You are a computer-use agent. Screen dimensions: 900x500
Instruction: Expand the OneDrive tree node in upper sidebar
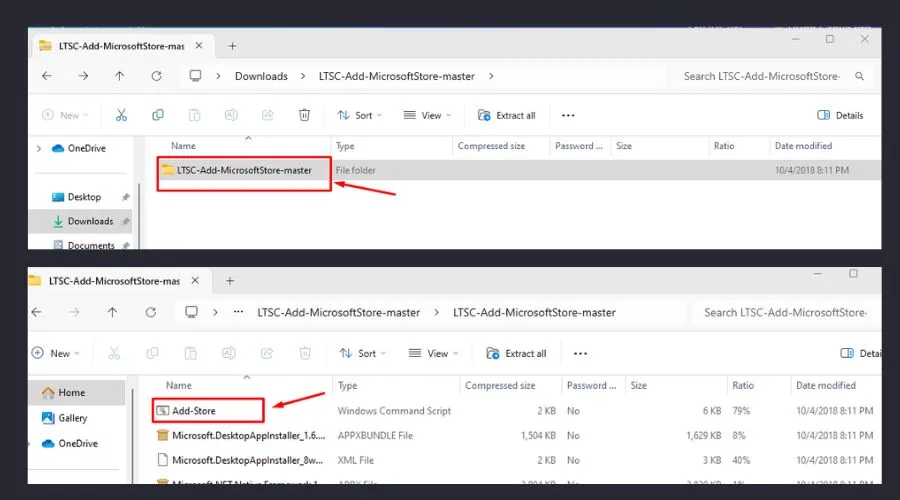[x=39, y=148]
